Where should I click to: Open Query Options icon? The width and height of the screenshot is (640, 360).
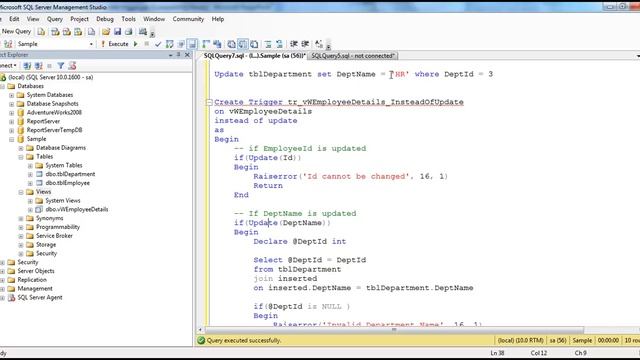click(181, 44)
